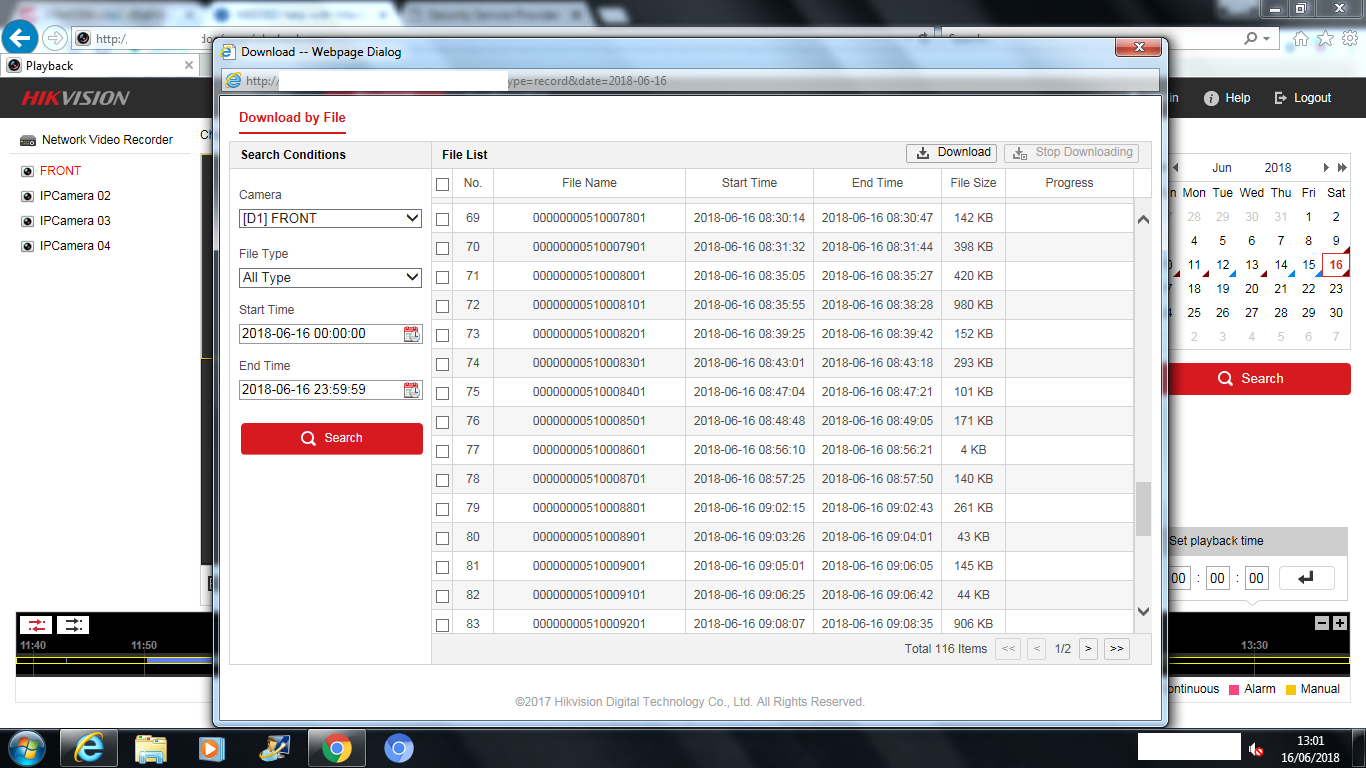
Task: Go to next month in calendar
Action: click(x=1327, y=168)
